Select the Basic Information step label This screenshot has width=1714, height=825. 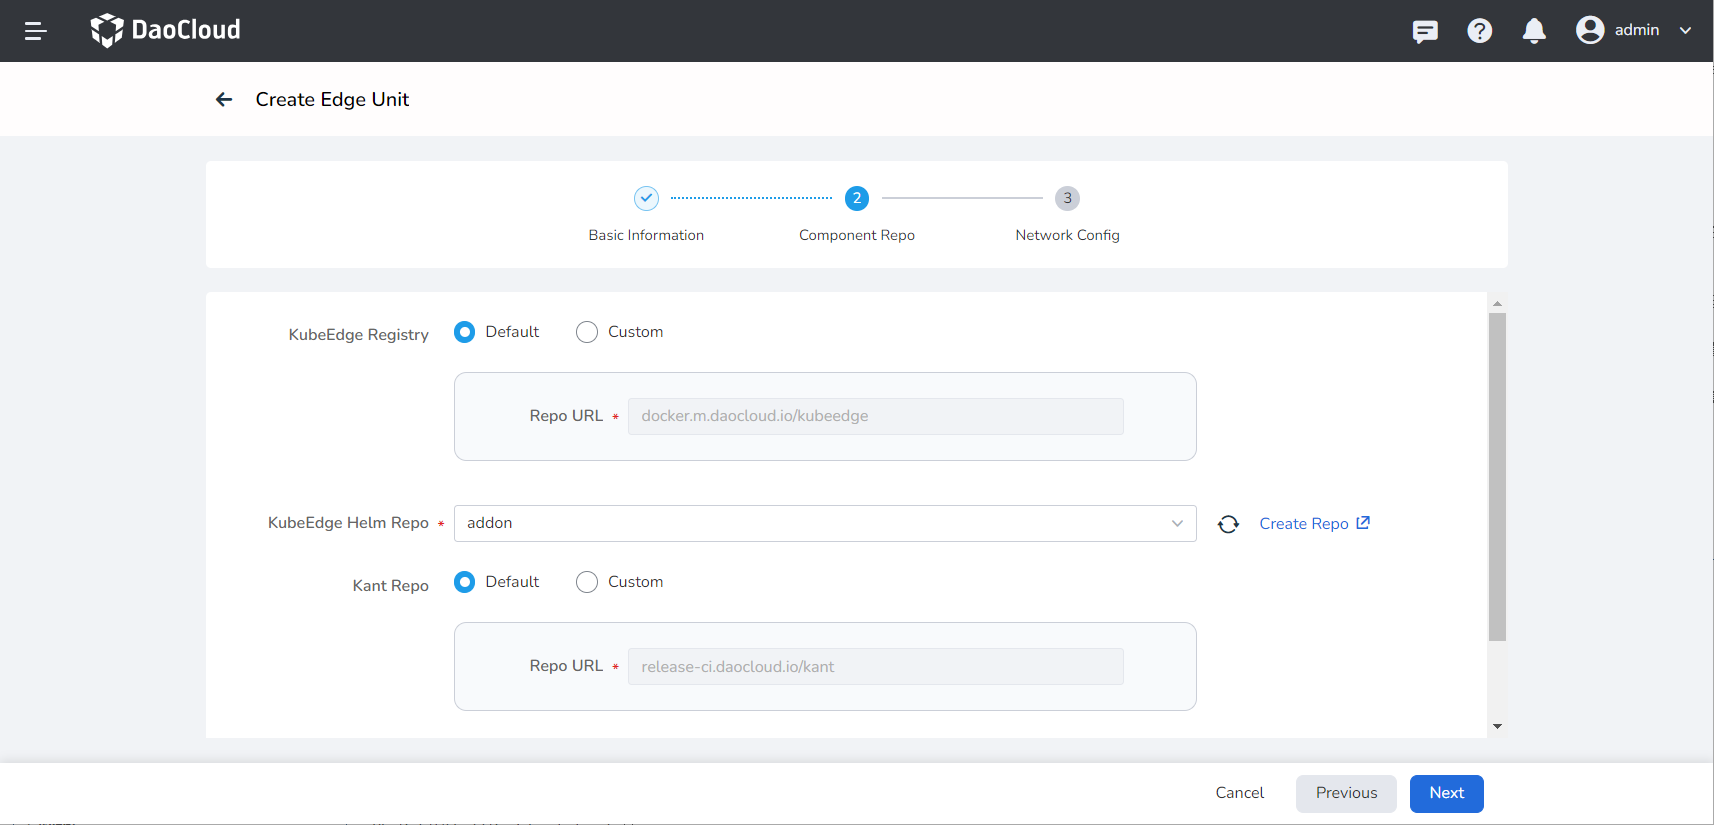646,235
